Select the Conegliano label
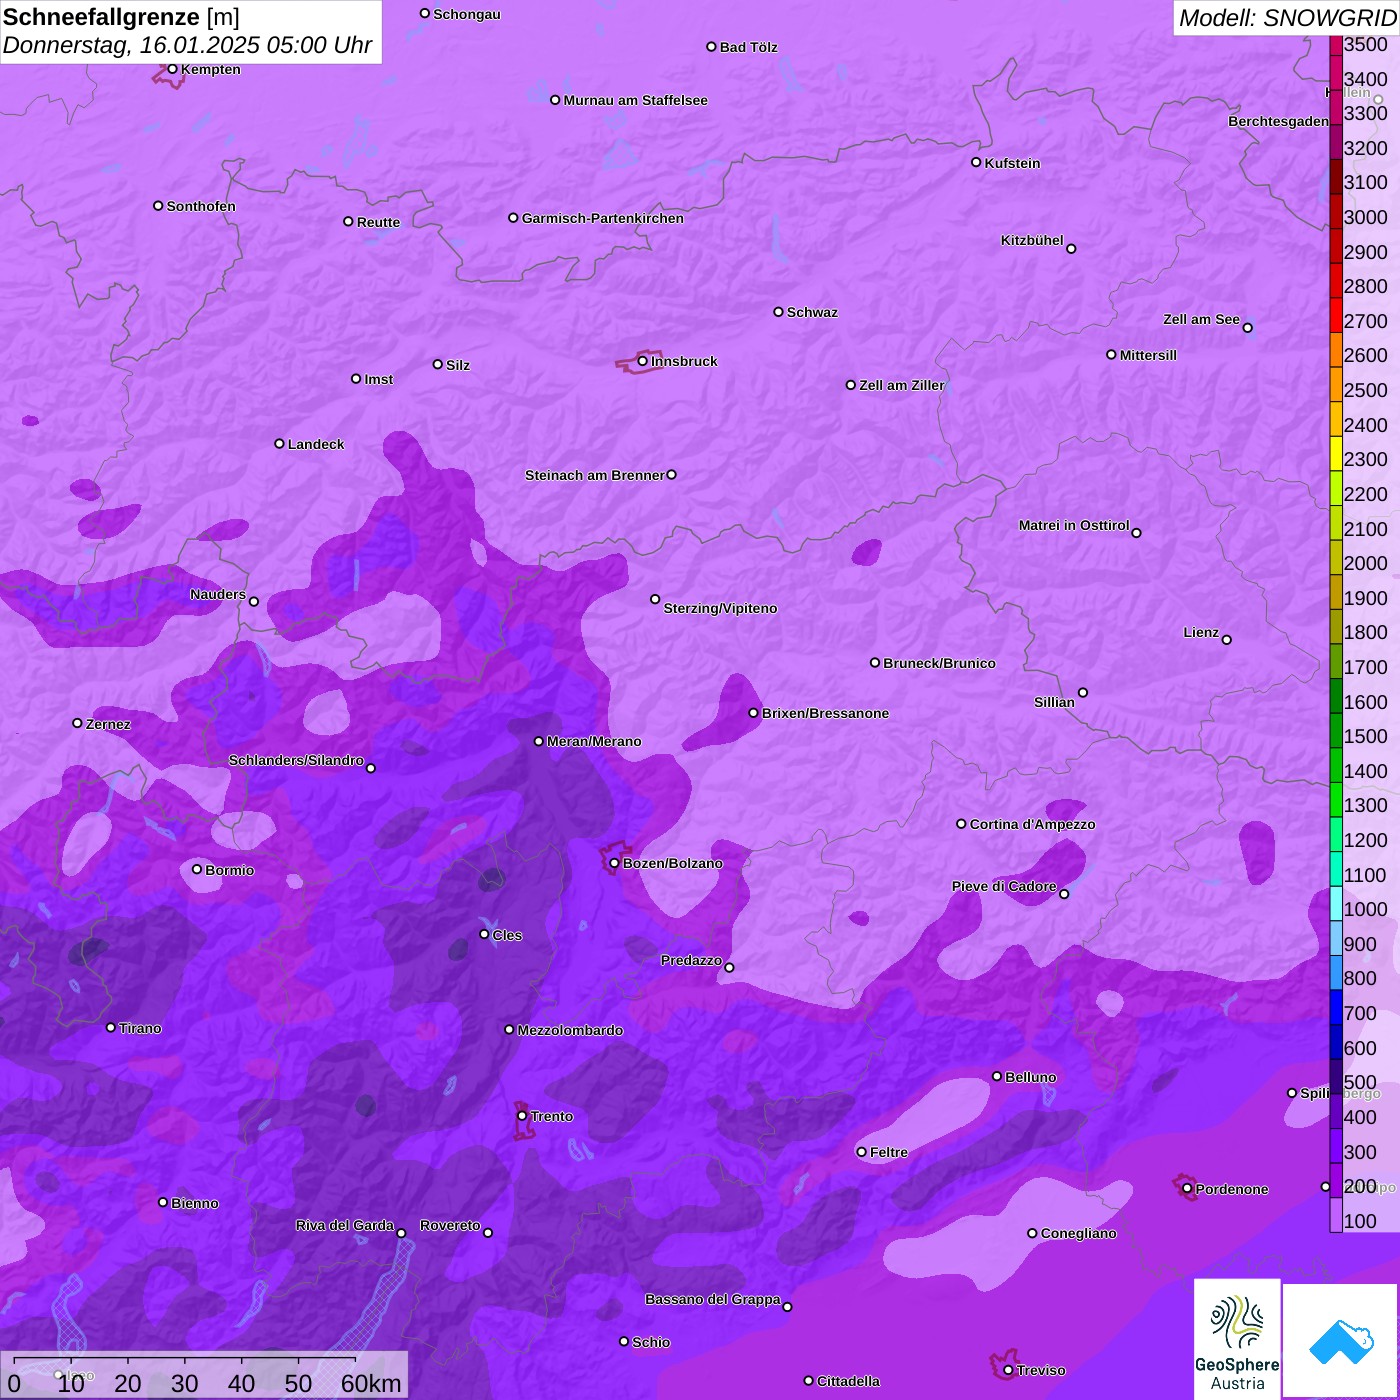Image resolution: width=1400 pixels, height=1400 pixels. point(1078,1233)
